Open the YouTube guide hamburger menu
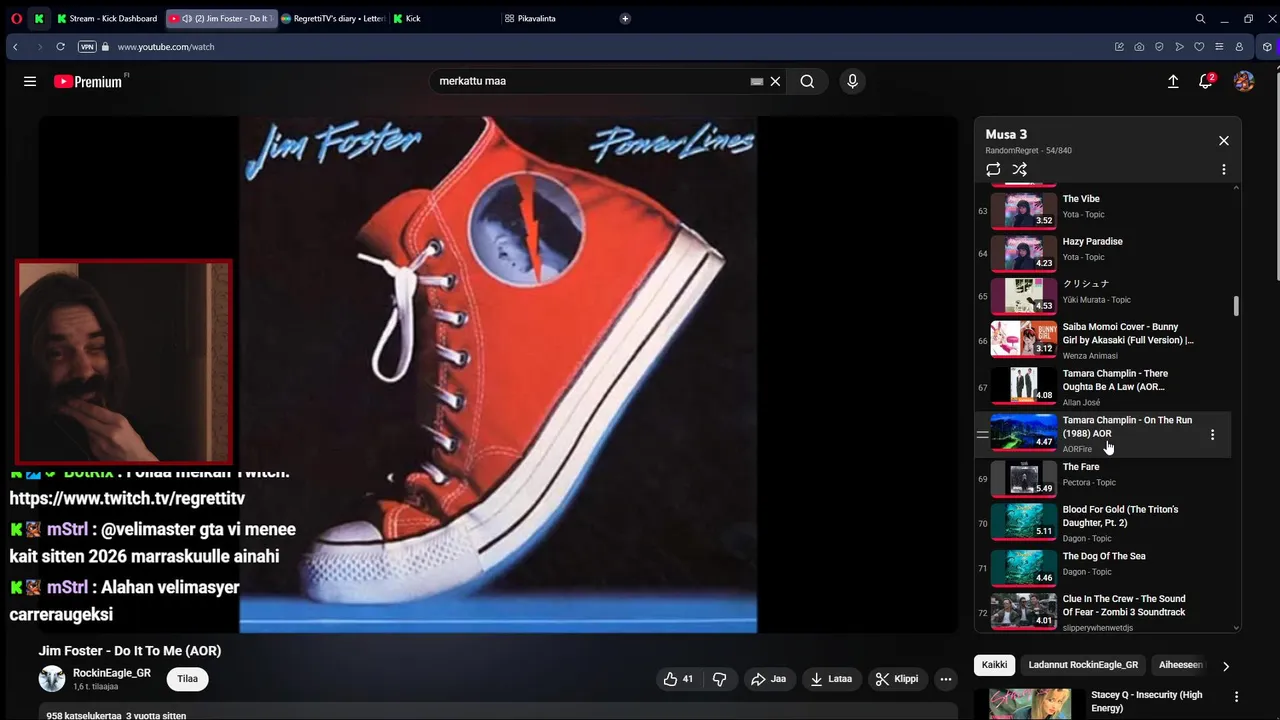1280x720 pixels. [x=30, y=82]
